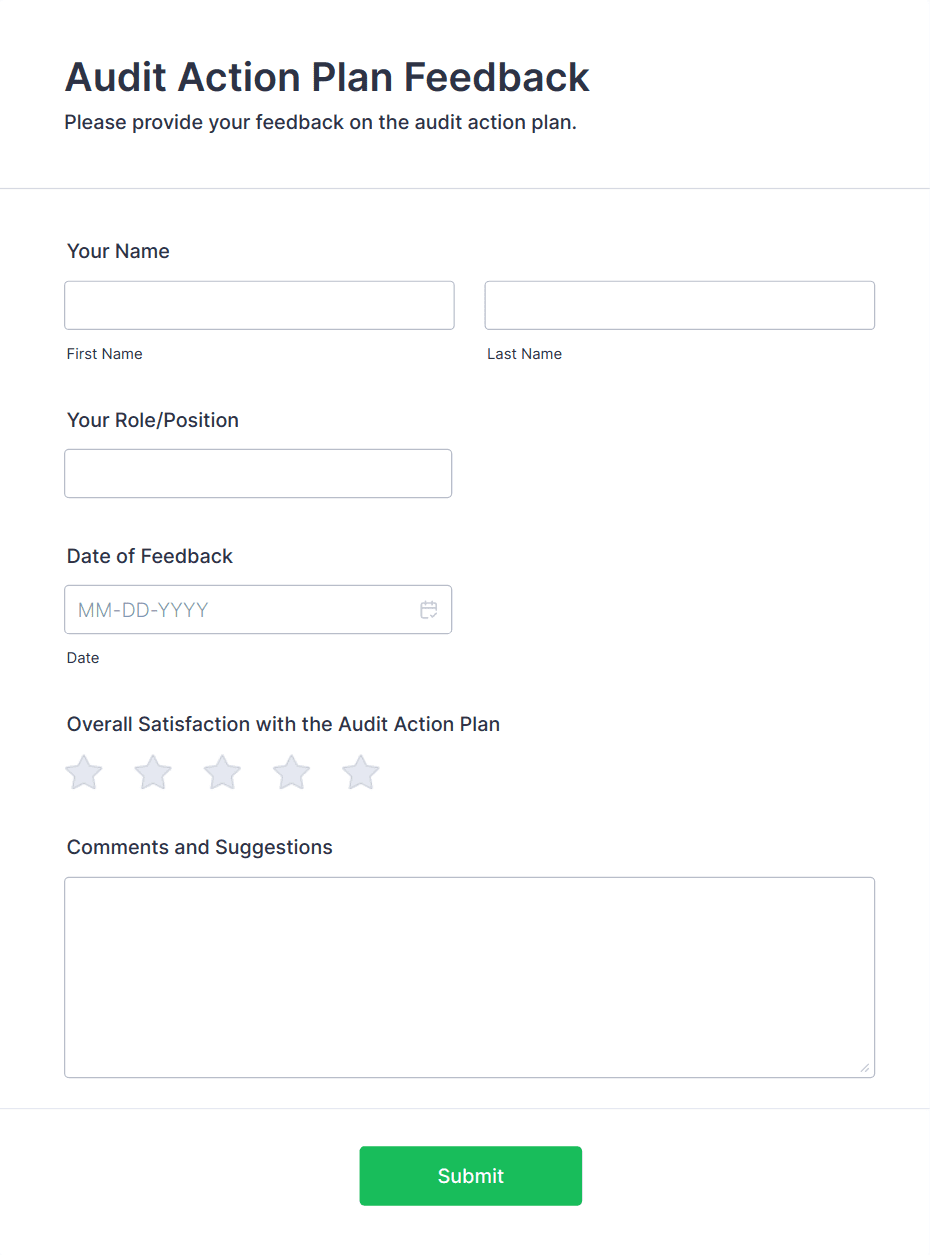Image resolution: width=930 pixels, height=1255 pixels.
Task: Open the calendar date picker icon
Action: 428,609
